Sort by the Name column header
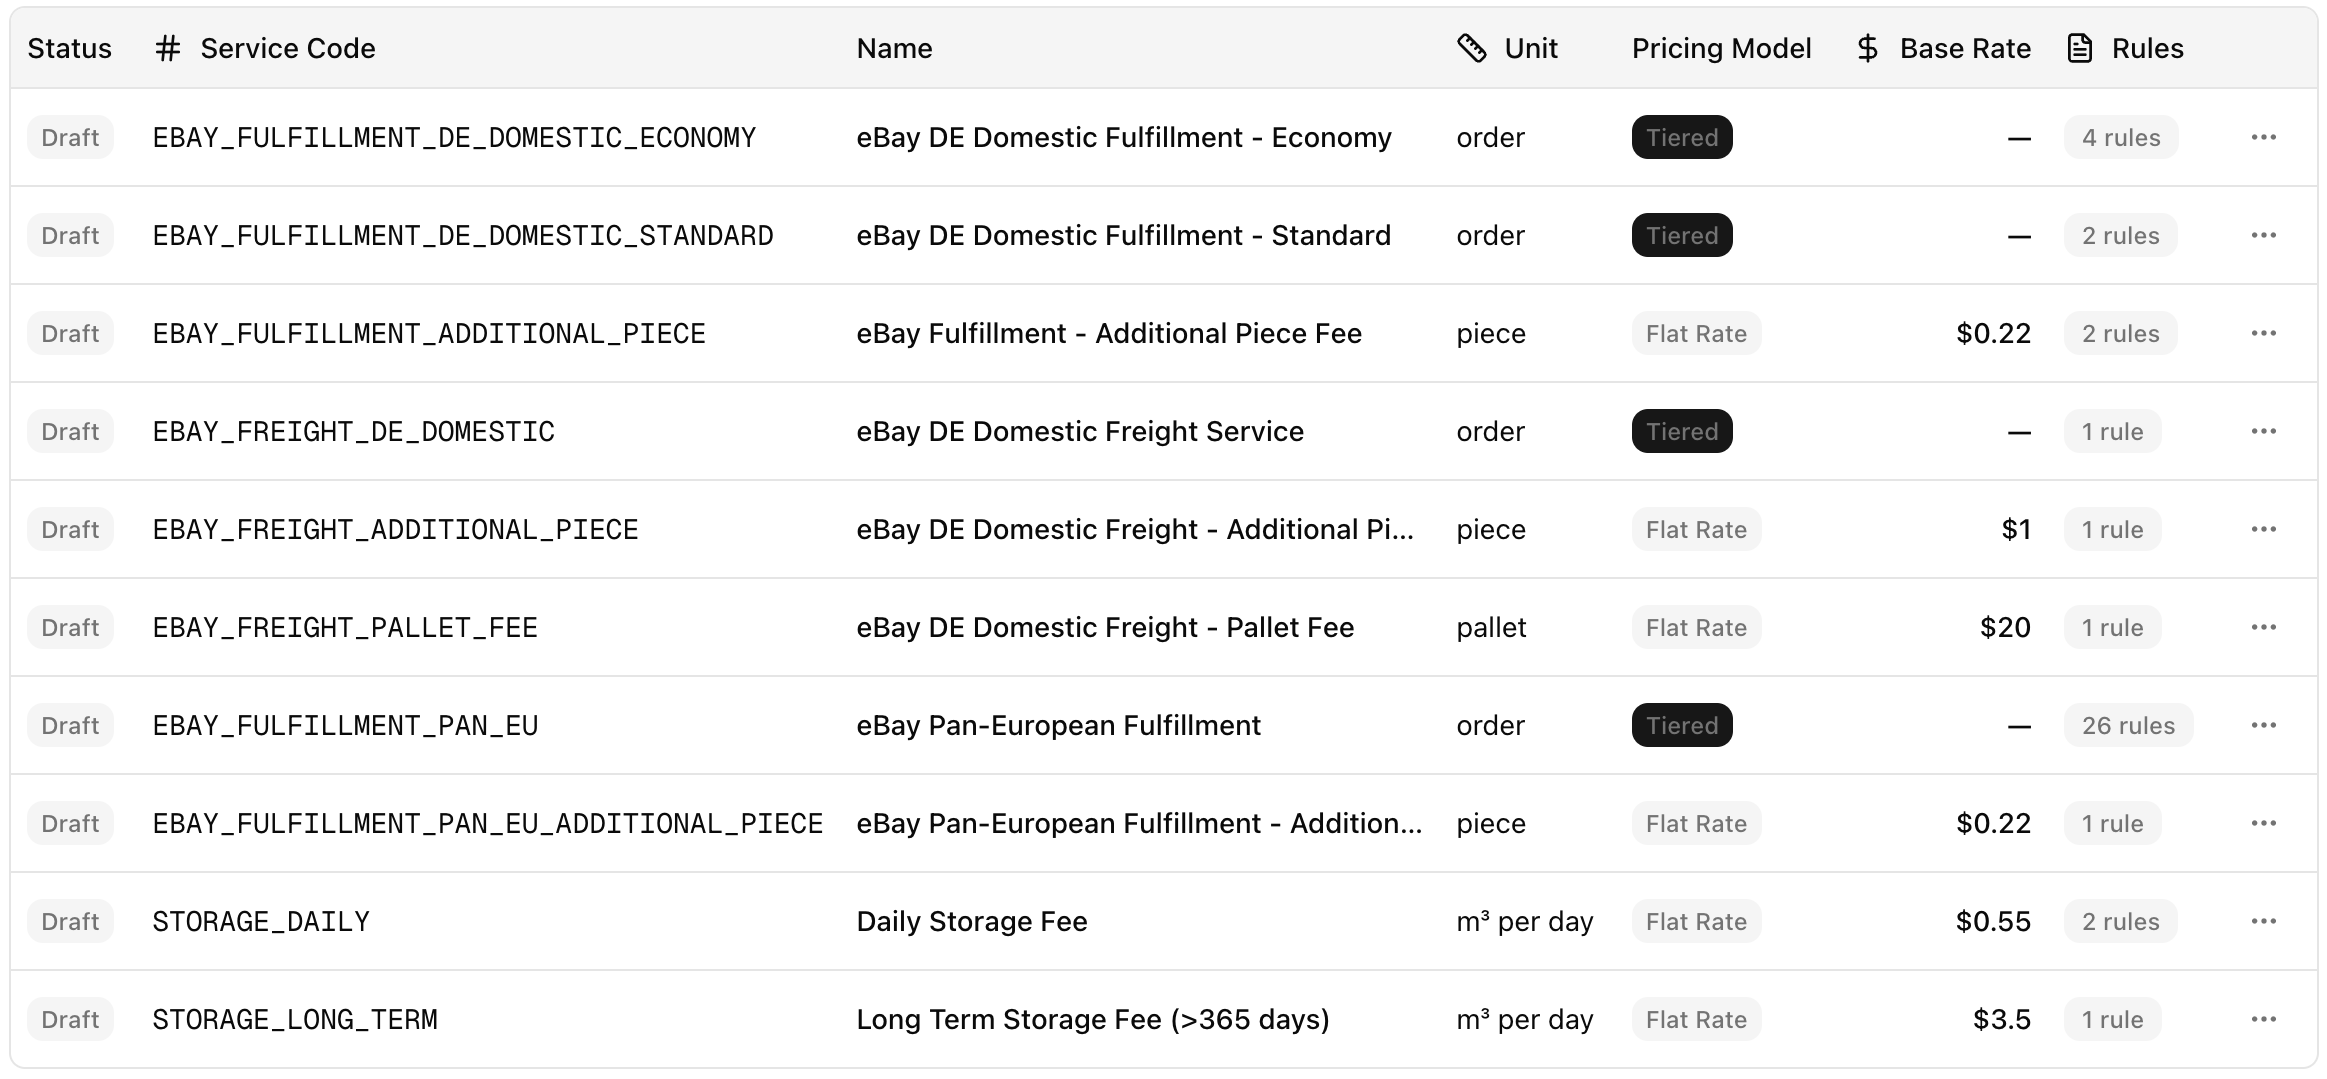Viewport: 2327px width, 1079px height. (x=894, y=48)
